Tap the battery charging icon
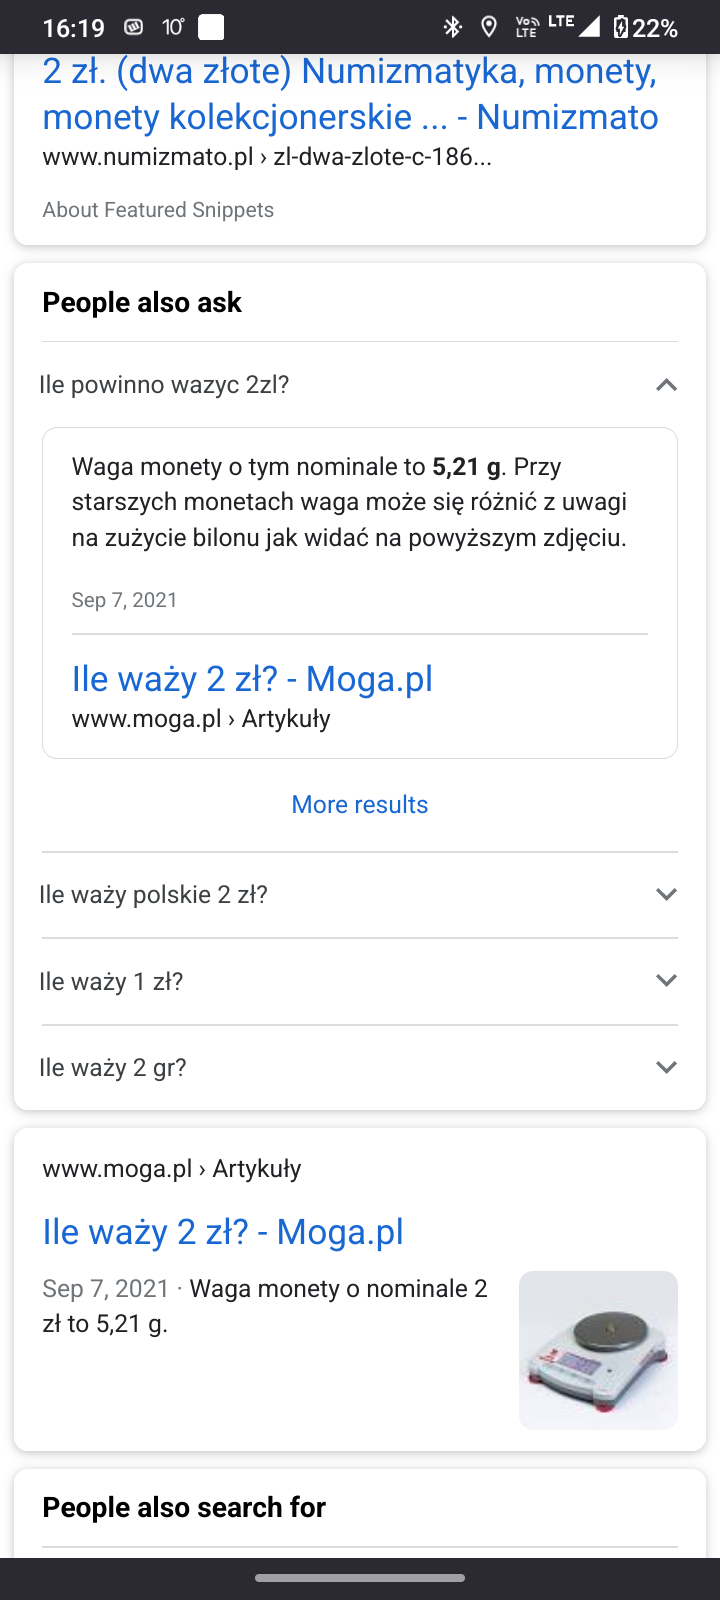 [x=621, y=27]
